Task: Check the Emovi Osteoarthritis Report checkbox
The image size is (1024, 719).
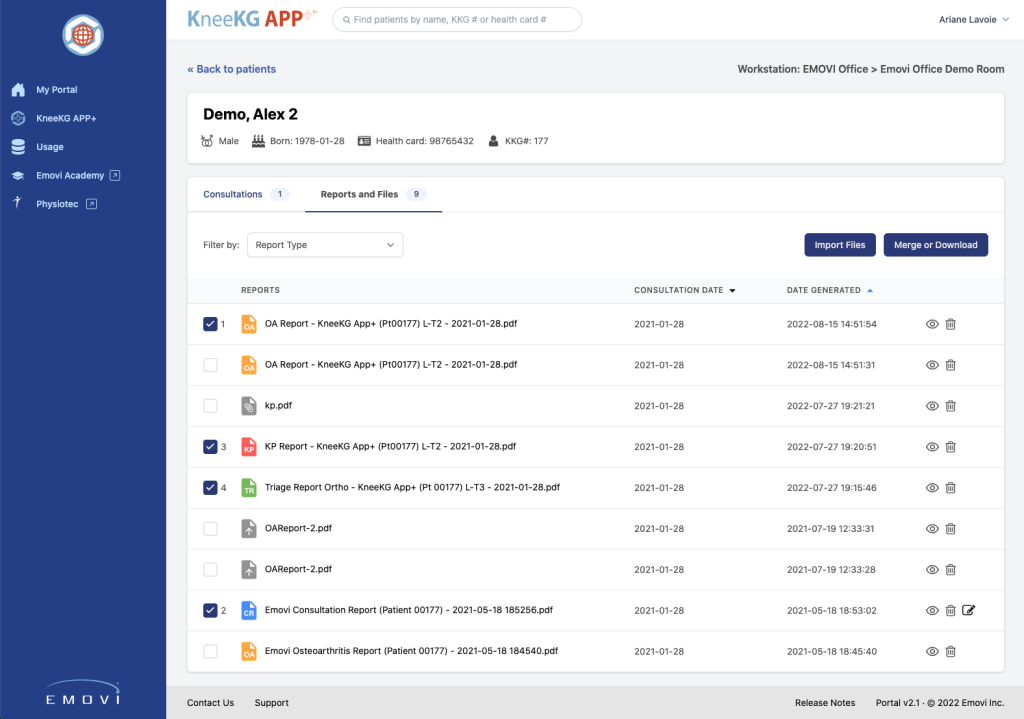Action: tap(210, 651)
